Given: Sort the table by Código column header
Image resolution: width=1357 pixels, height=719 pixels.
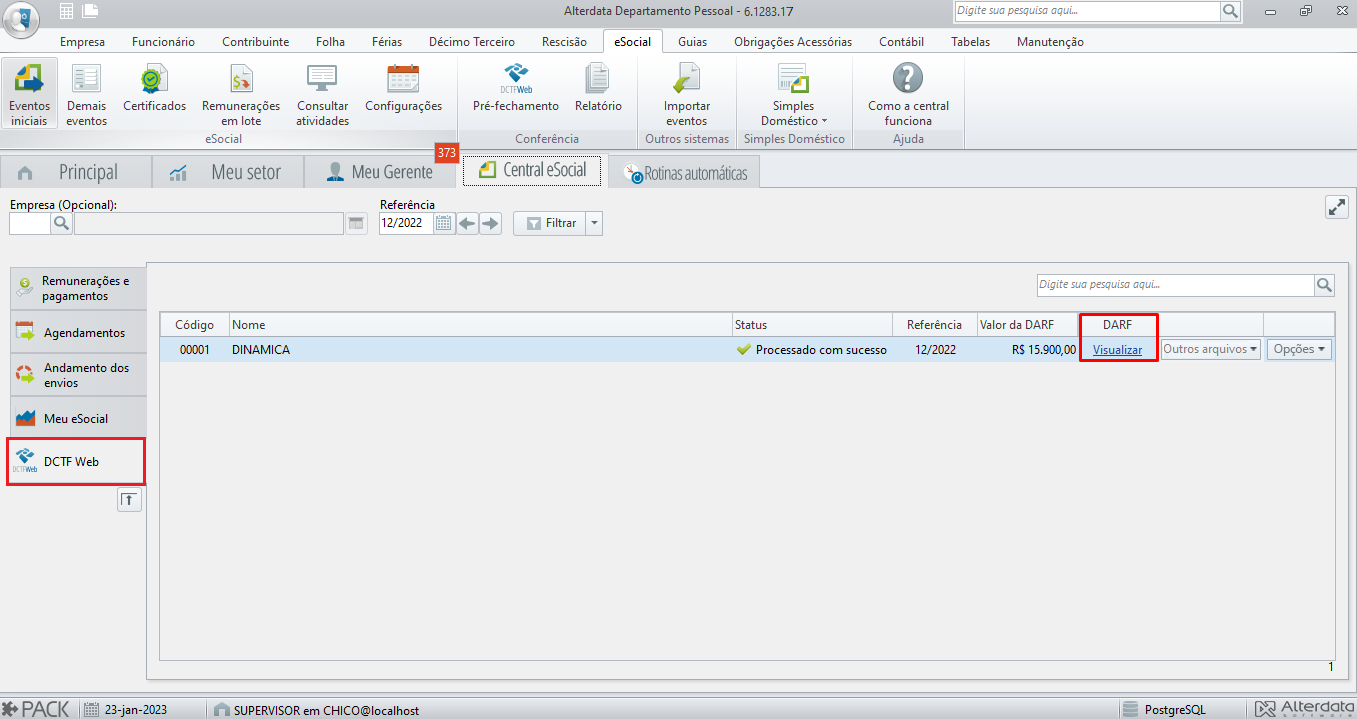Looking at the screenshot, I should [x=195, y=325].
